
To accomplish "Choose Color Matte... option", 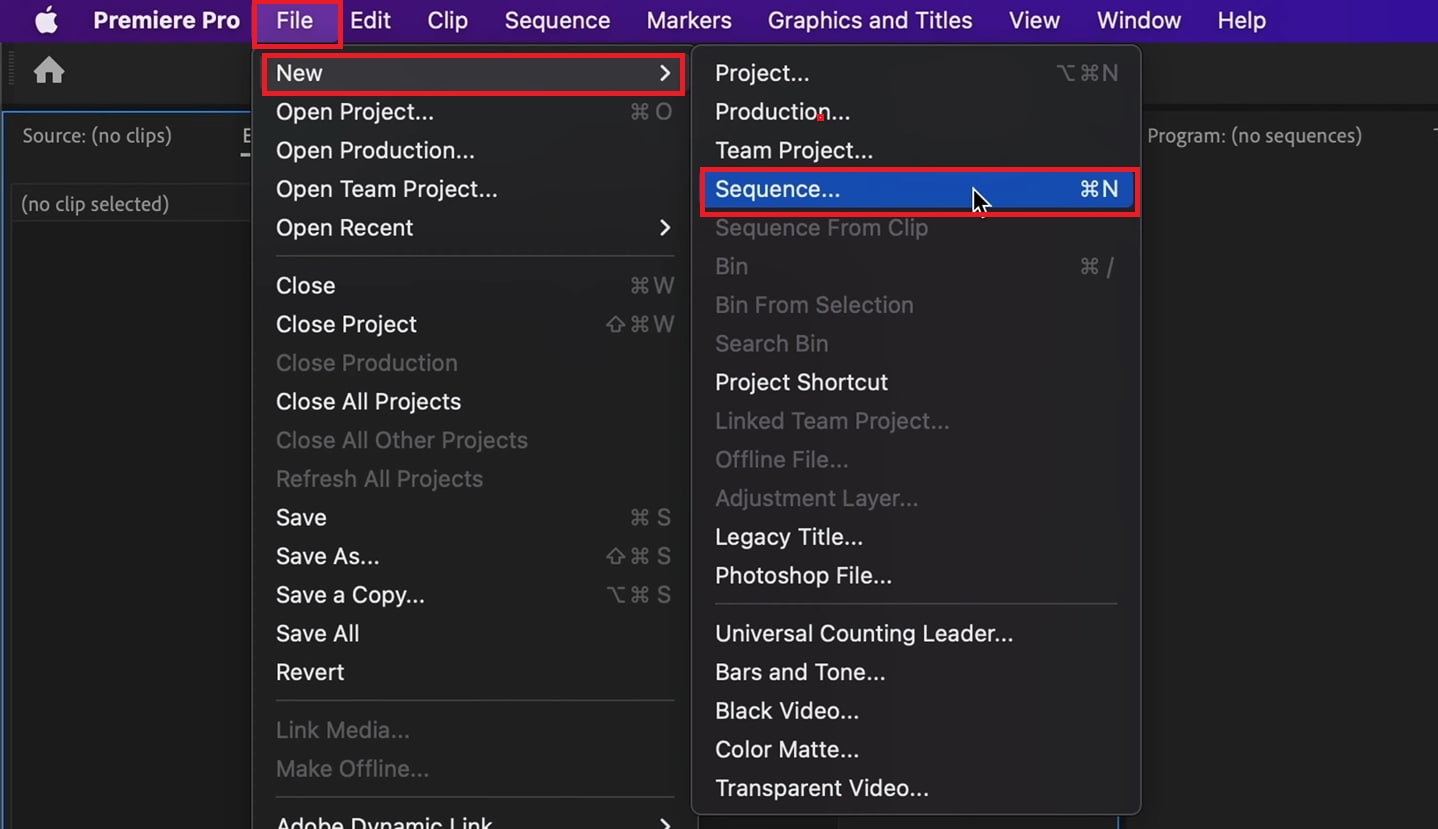I will pos(787,749).
